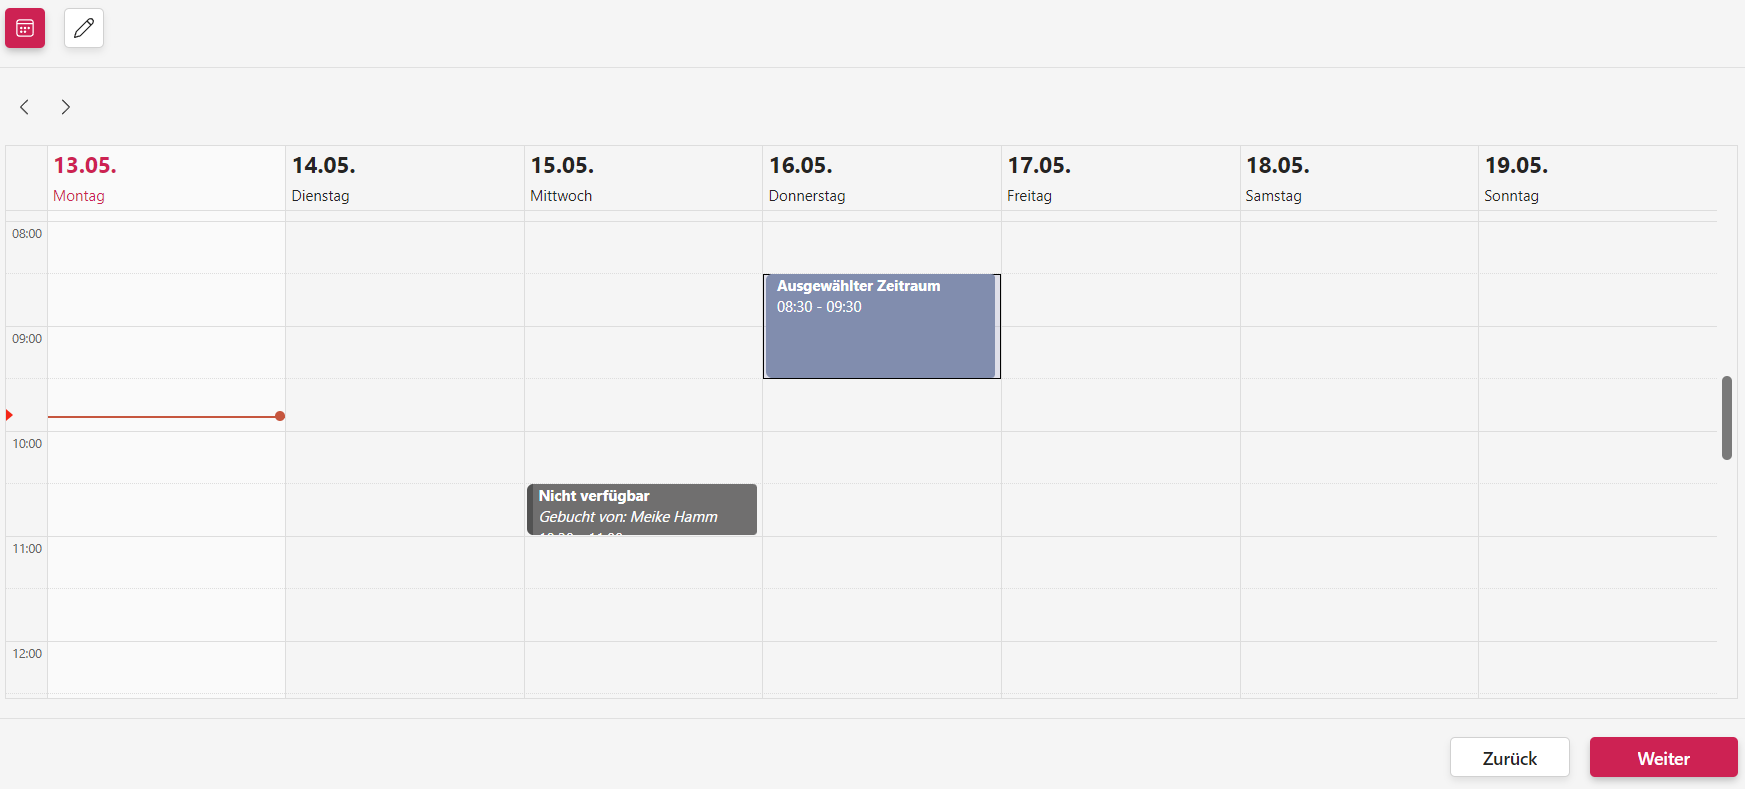Click the 12:00 time label
The width and height of the screenshot is (1745, 789).
click(27, 654)
